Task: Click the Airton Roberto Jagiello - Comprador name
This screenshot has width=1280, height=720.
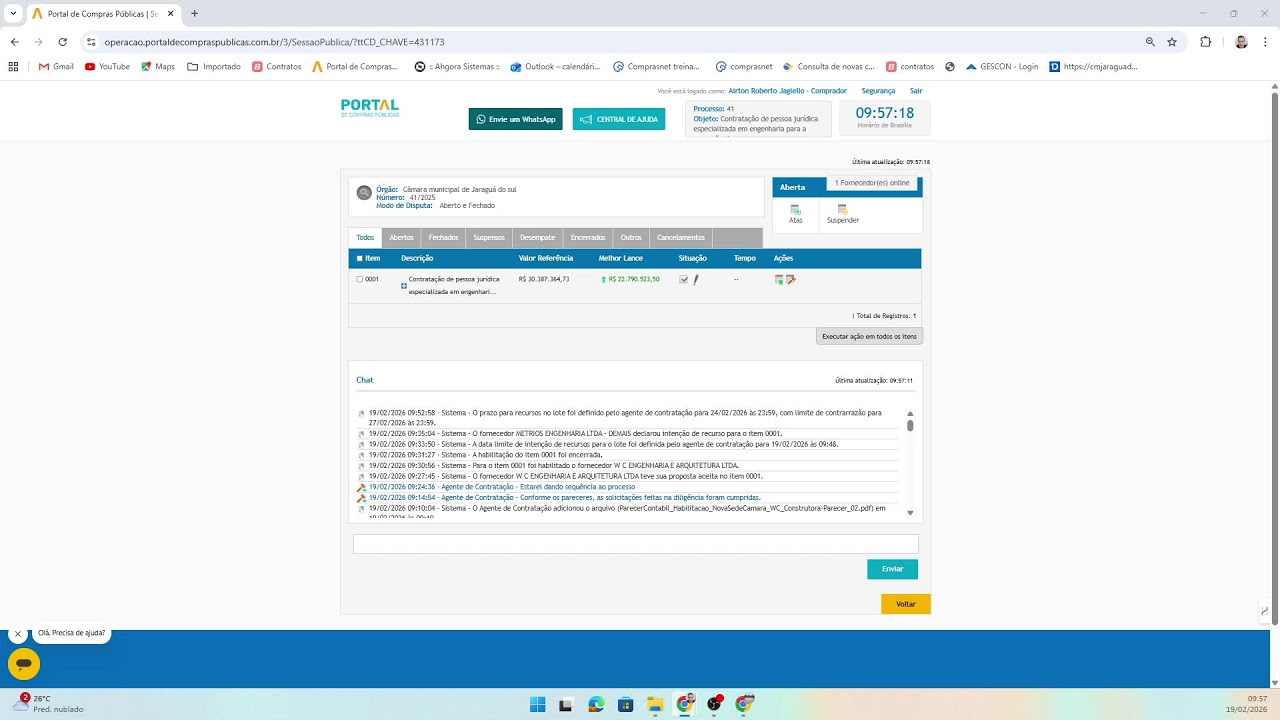Action: (787, 91)
